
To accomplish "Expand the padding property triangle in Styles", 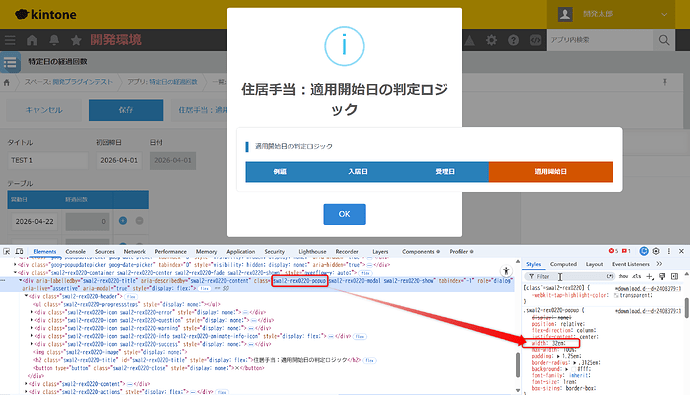I will click(x=558, y=356).
